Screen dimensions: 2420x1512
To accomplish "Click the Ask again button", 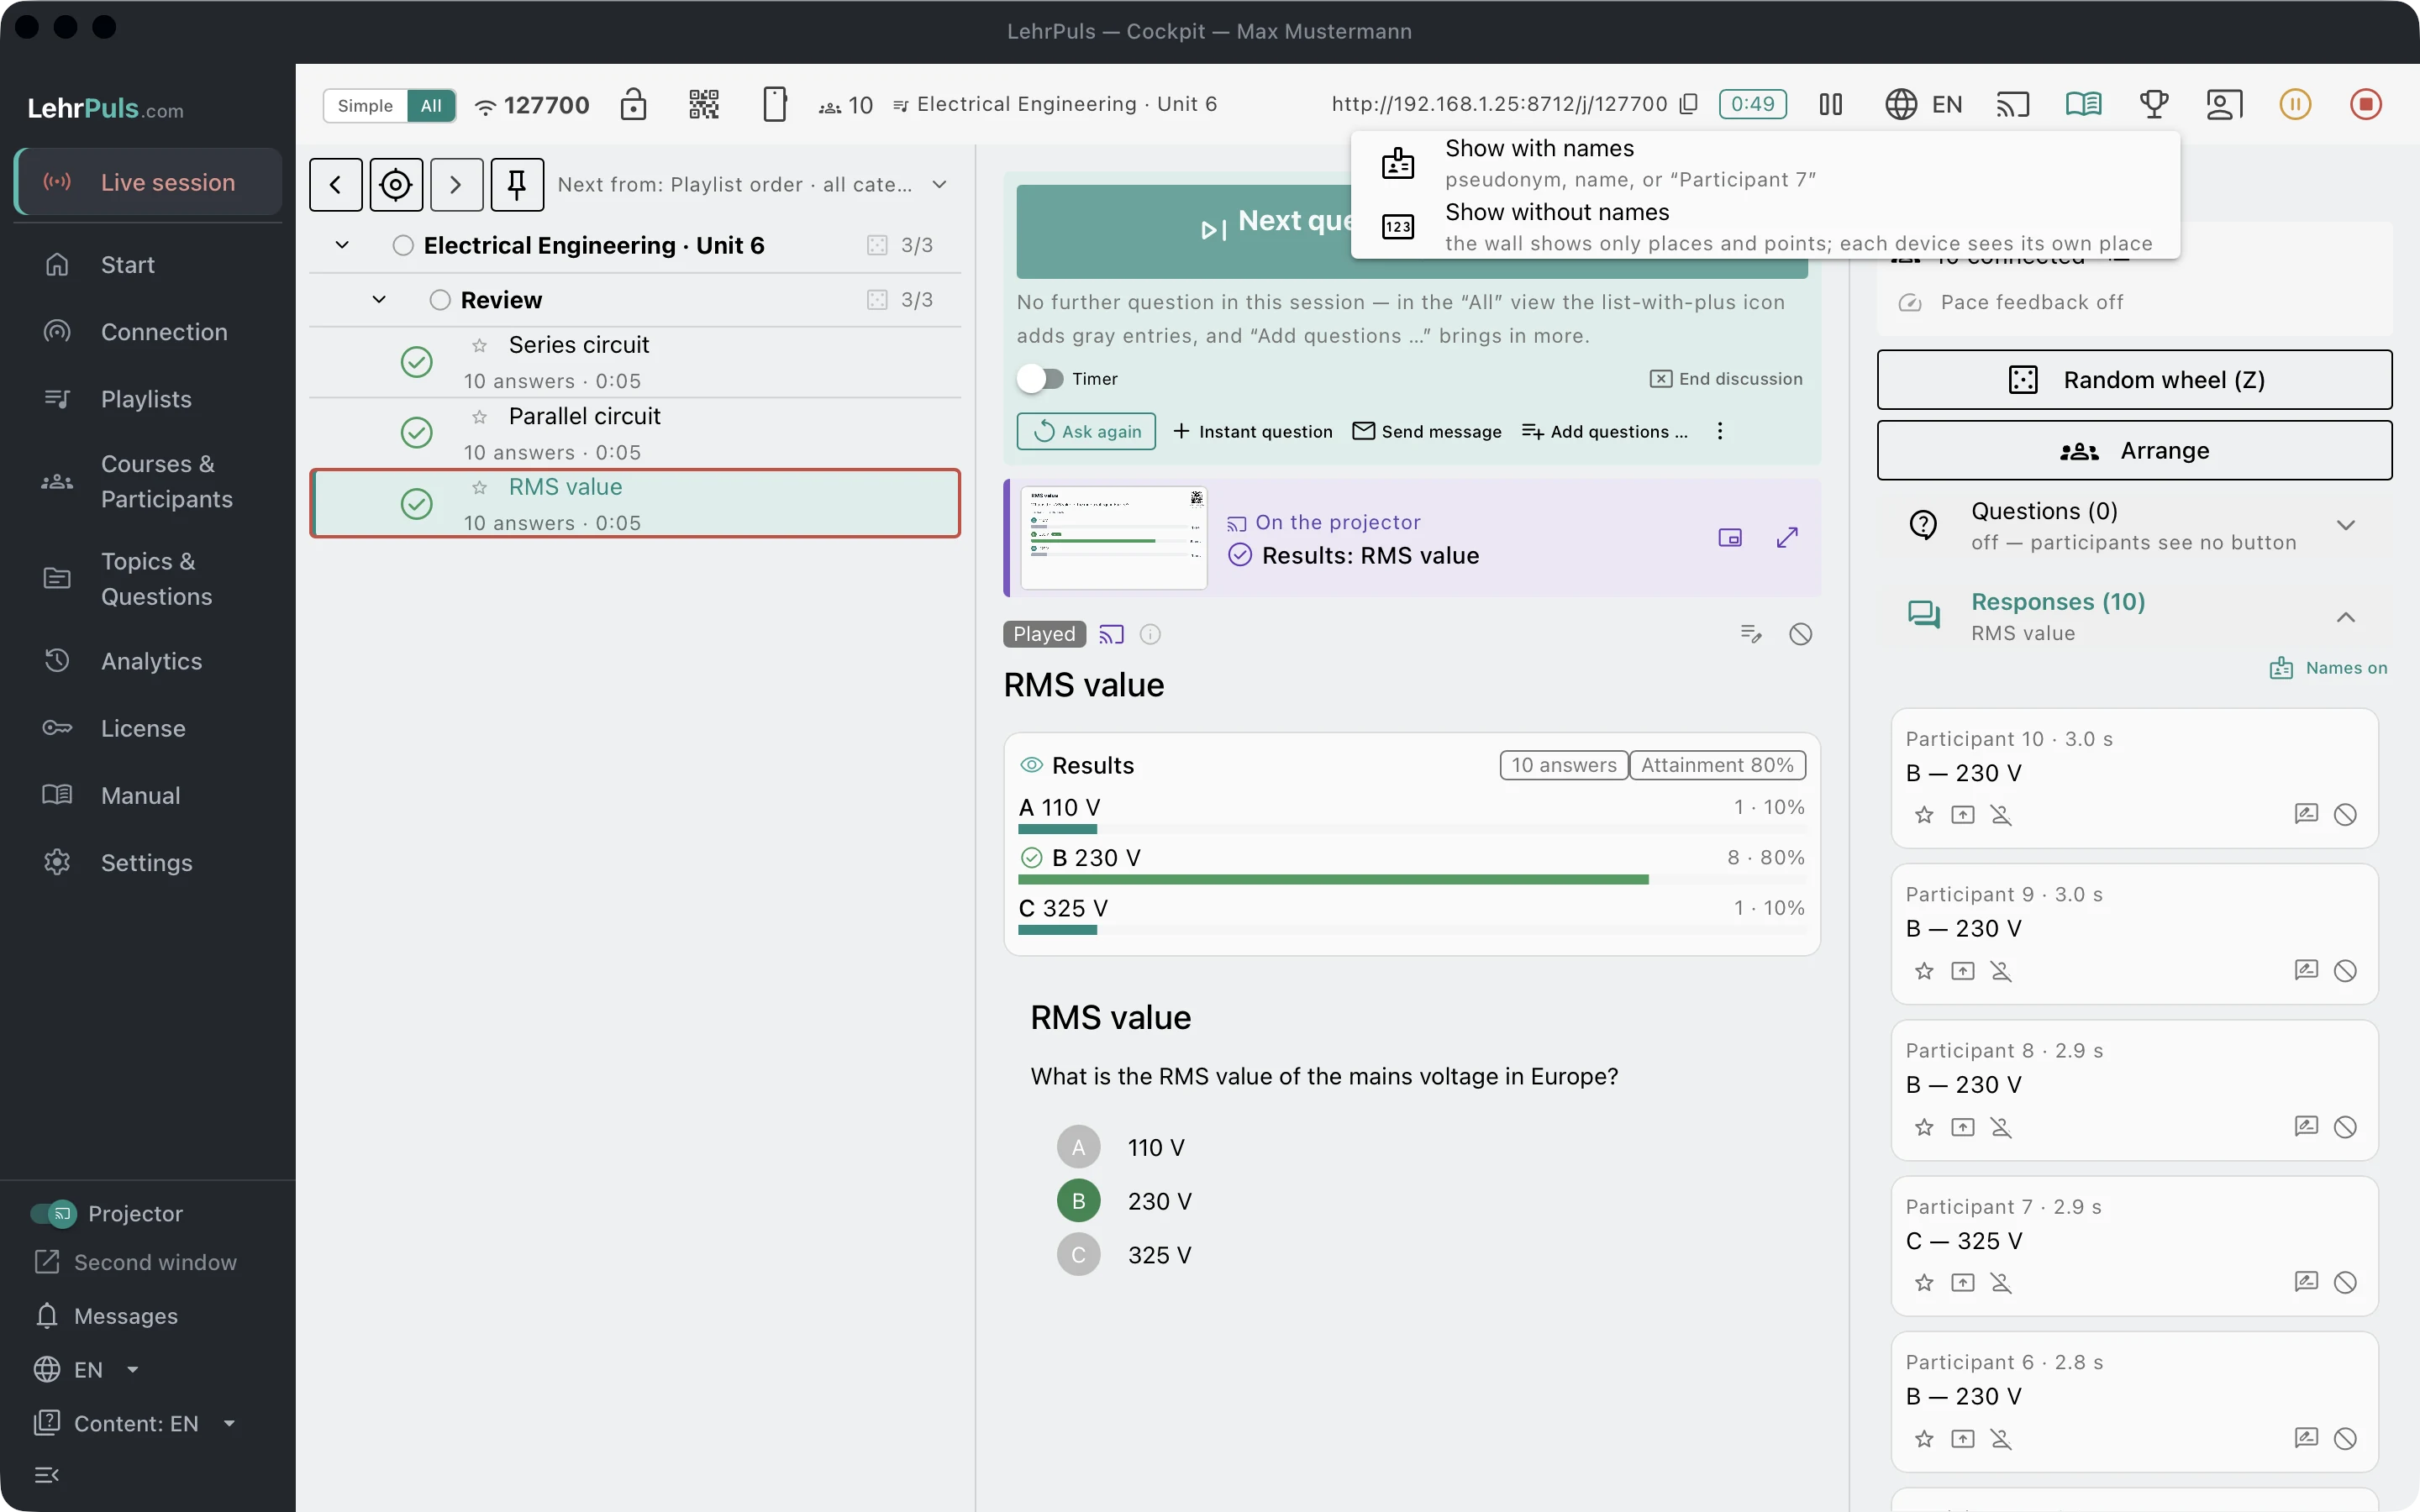I will (x=1086, y=431).
